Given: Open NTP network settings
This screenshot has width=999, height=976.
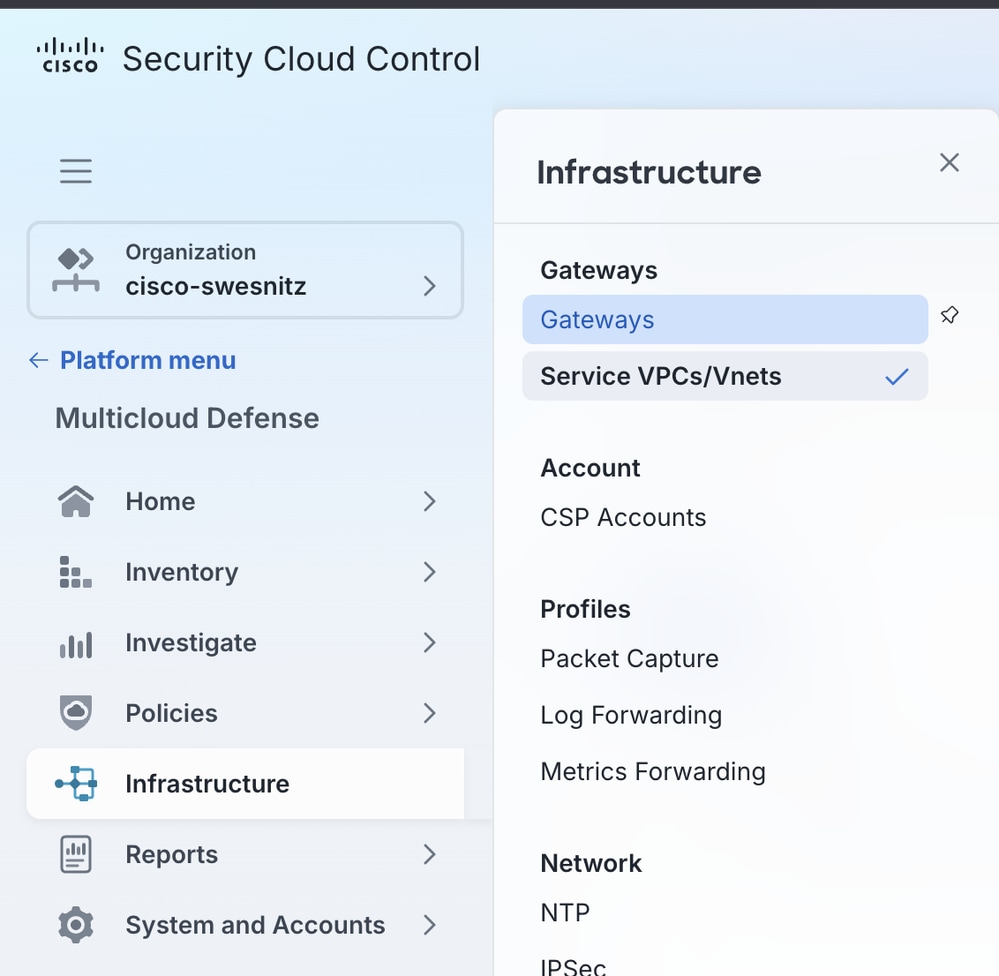Looking at the screenshot, I should pyautogui.click(x=565, y=913).
